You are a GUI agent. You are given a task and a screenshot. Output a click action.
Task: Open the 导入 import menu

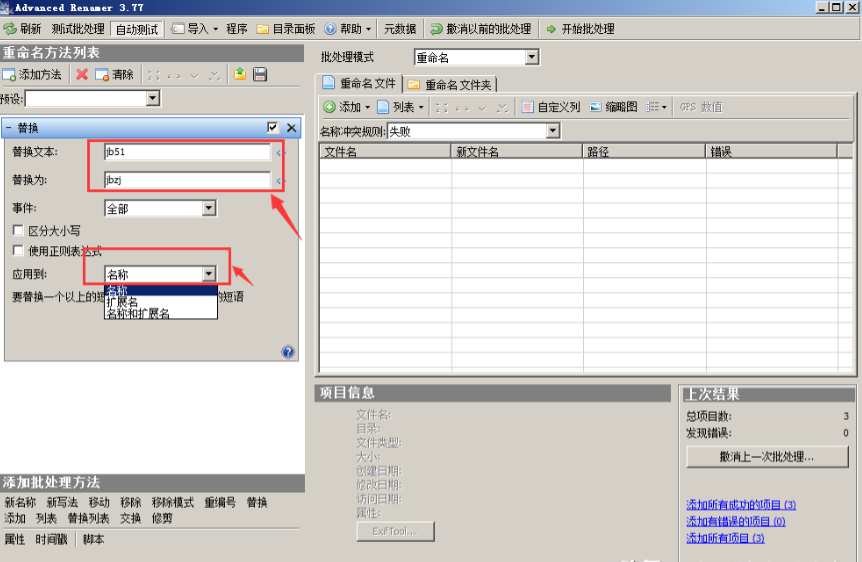click(x=195, y=29)
